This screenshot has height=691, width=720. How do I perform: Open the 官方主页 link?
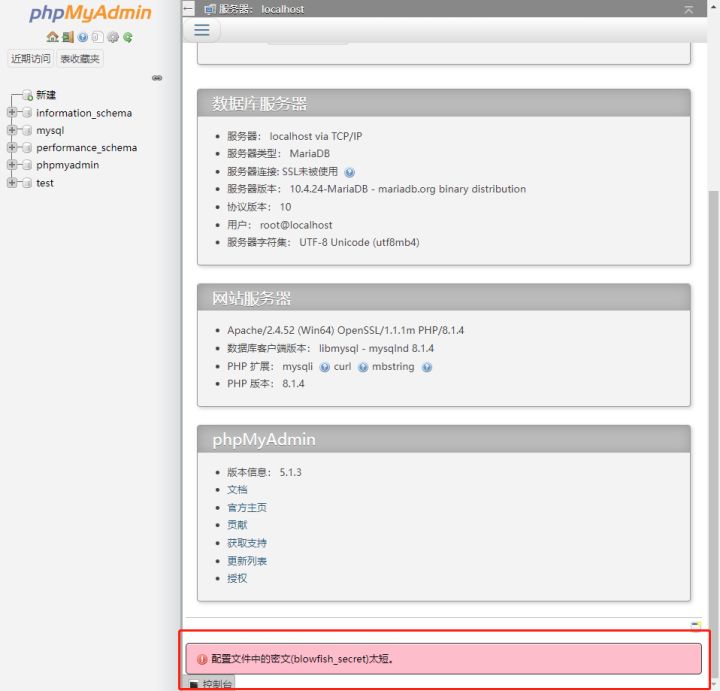point(247,508)
